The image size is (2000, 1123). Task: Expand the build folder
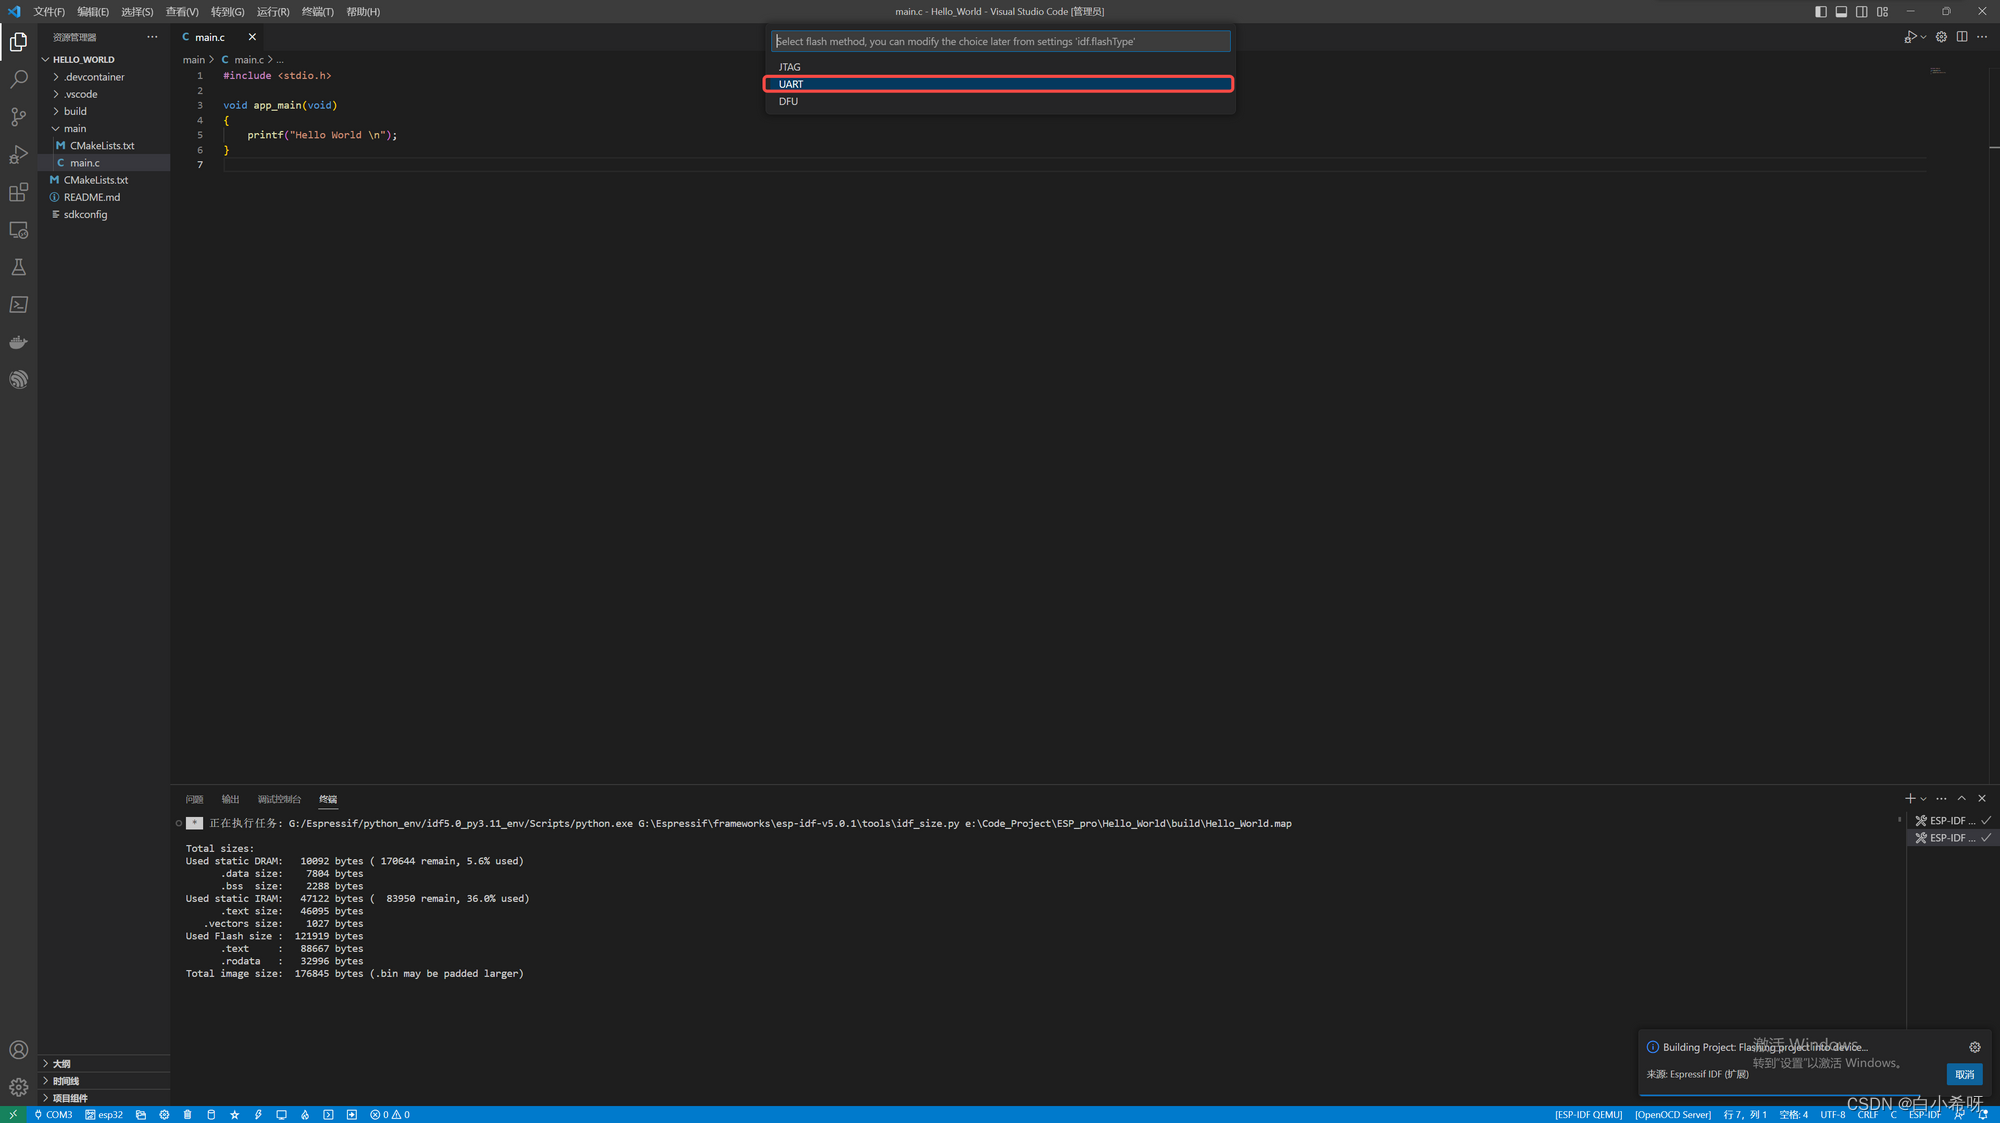pyautogui.click(x=75, y=111)
